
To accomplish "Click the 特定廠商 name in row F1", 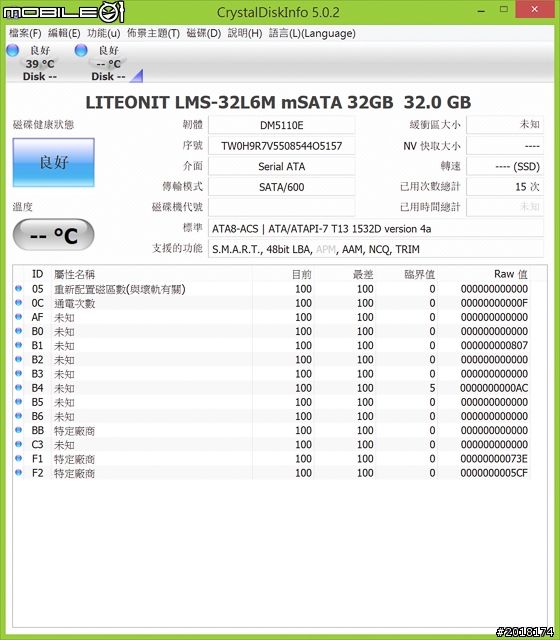I will (75, 459).
